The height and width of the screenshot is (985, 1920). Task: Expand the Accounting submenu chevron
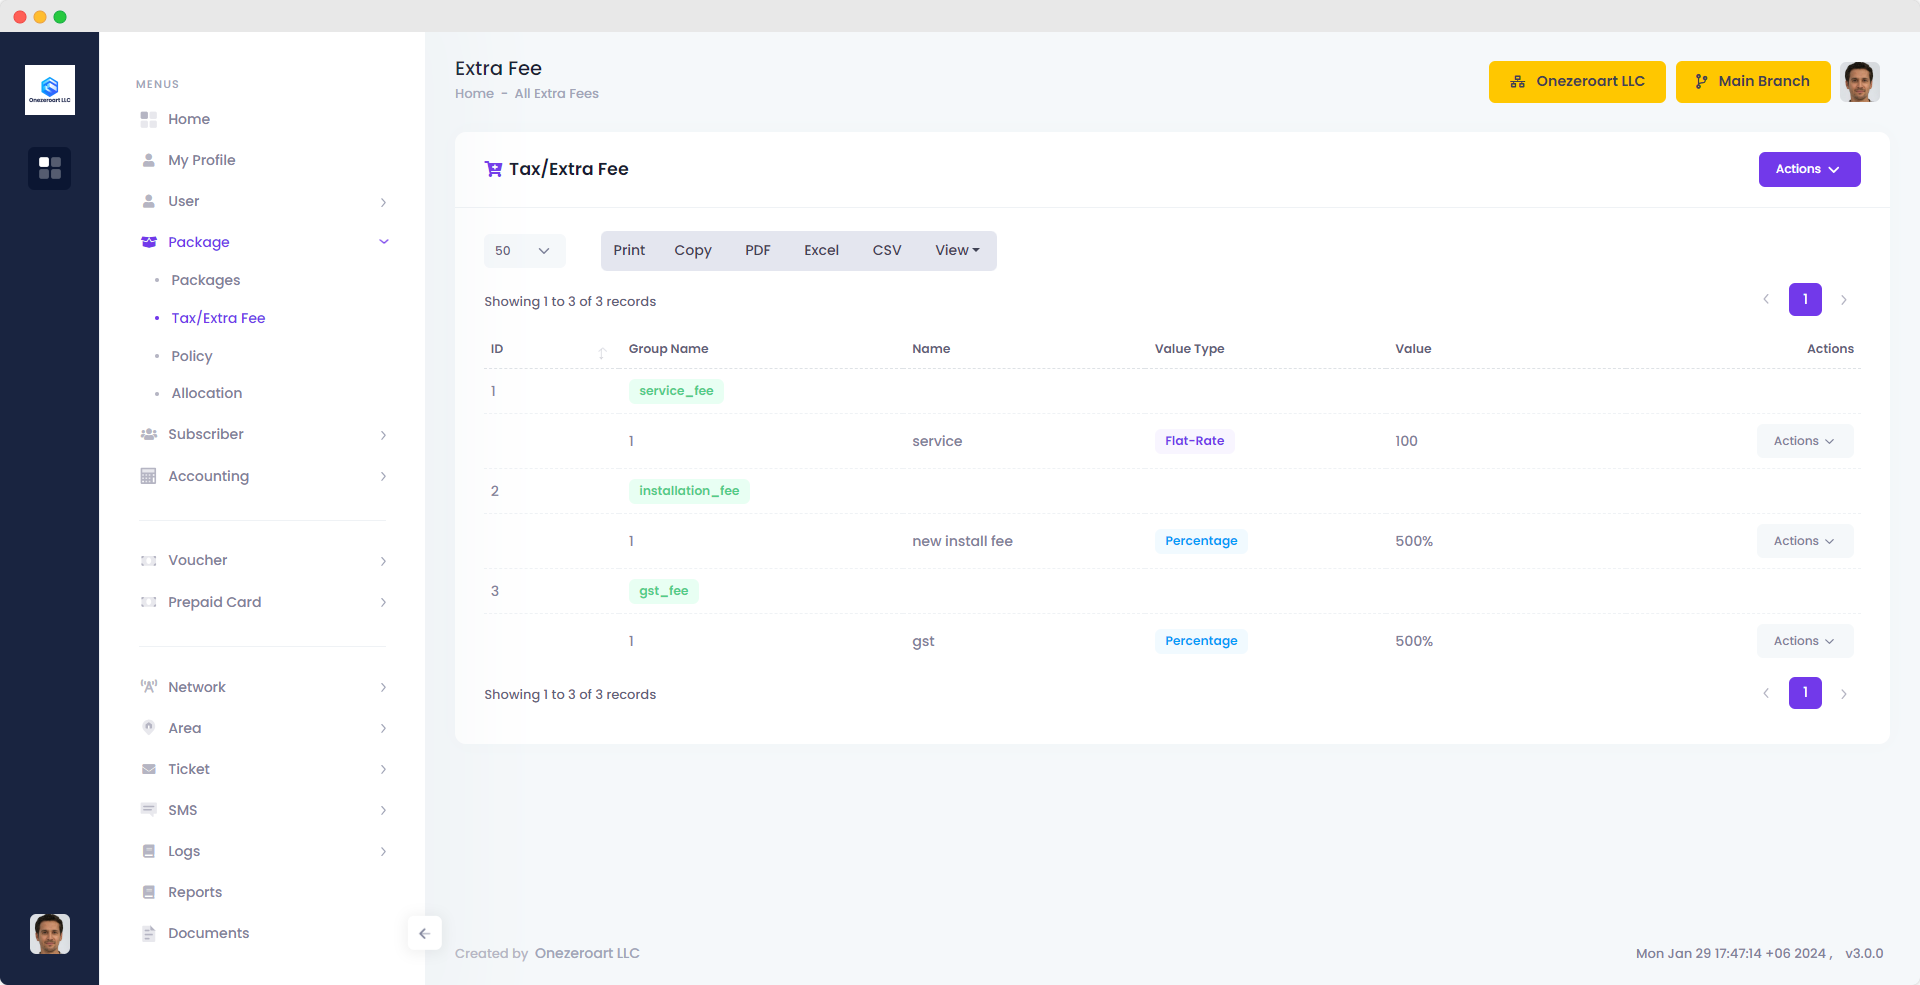[384, 476]
